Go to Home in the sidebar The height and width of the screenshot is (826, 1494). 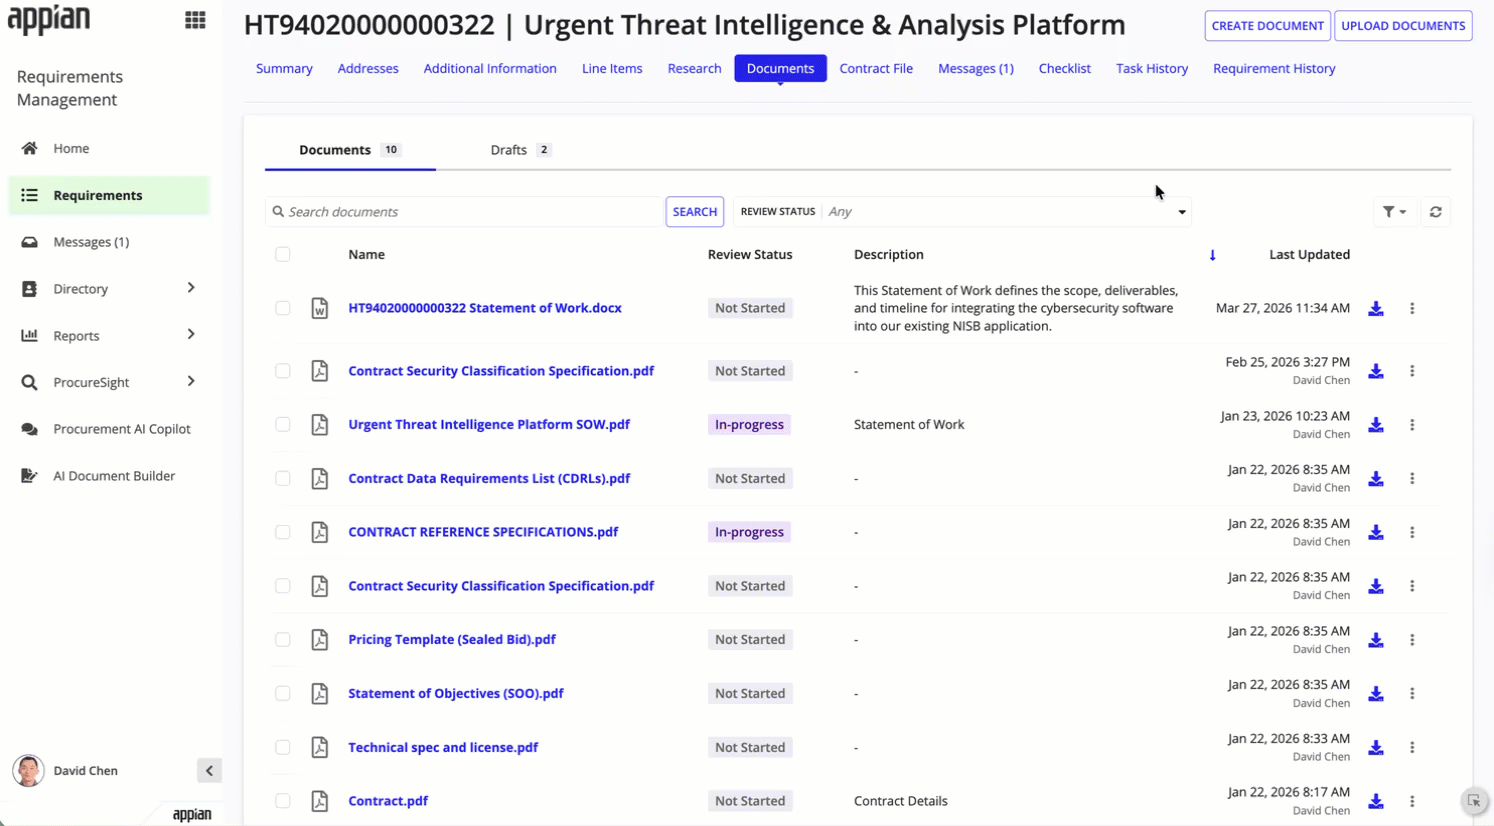(109, 148)
